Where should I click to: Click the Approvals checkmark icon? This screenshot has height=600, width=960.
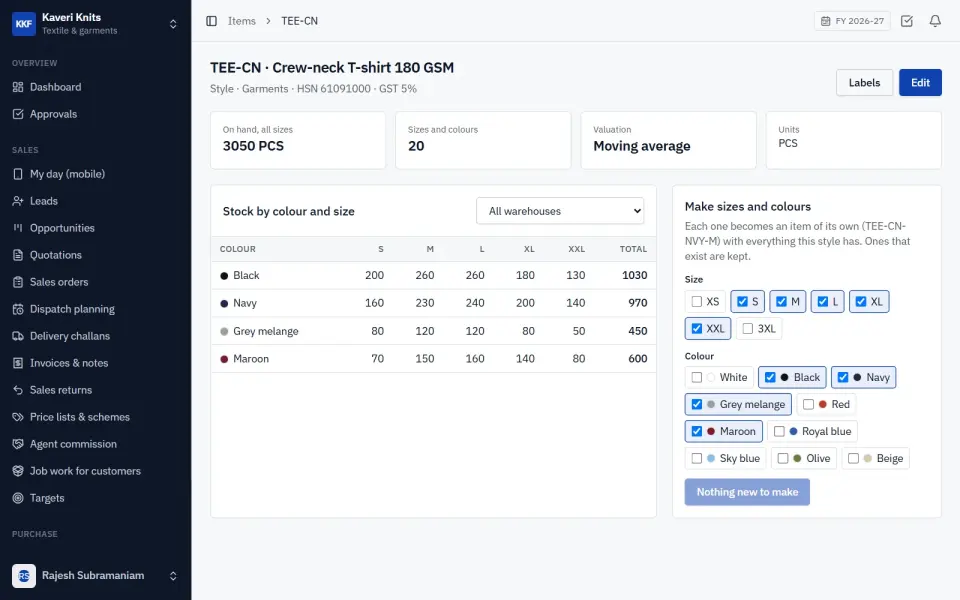pos(18,114)
